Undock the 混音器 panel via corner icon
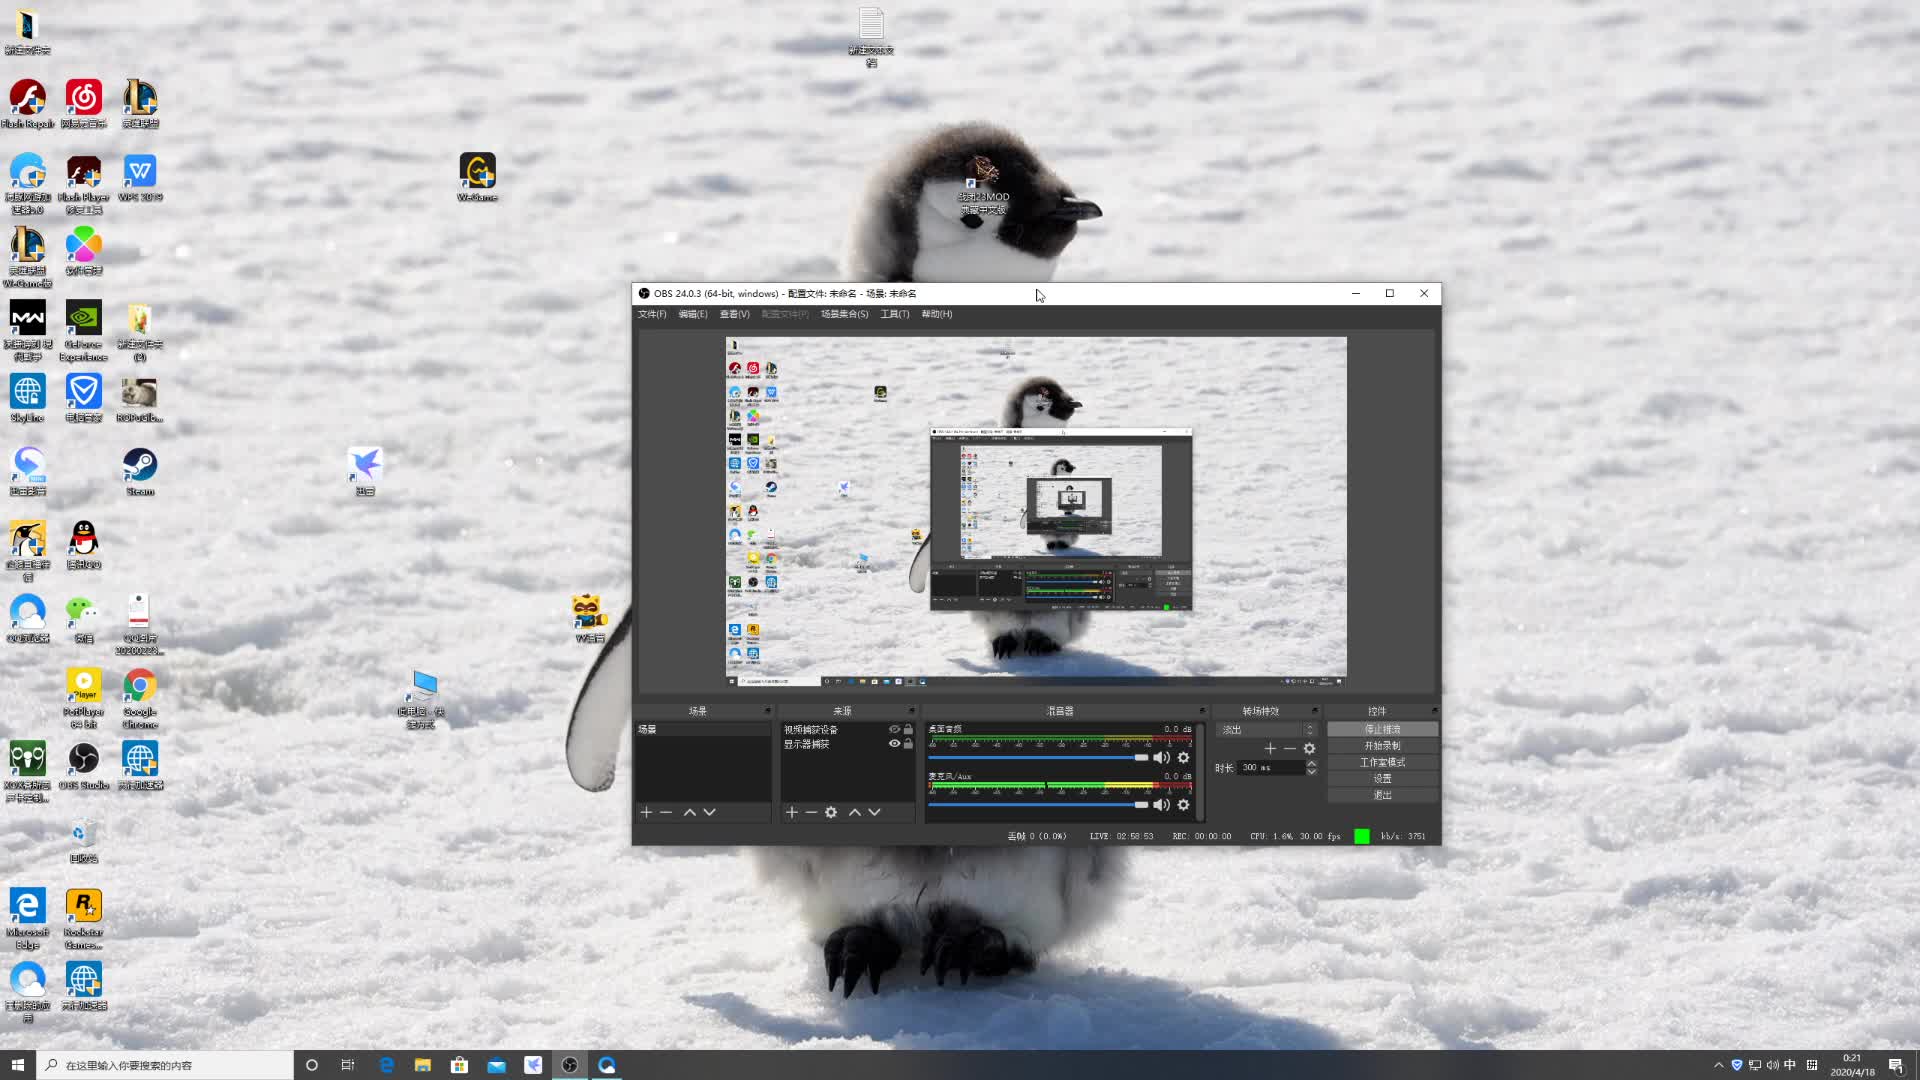This screenshot has height=1080, width=1920. click(x=1201, y=711)
